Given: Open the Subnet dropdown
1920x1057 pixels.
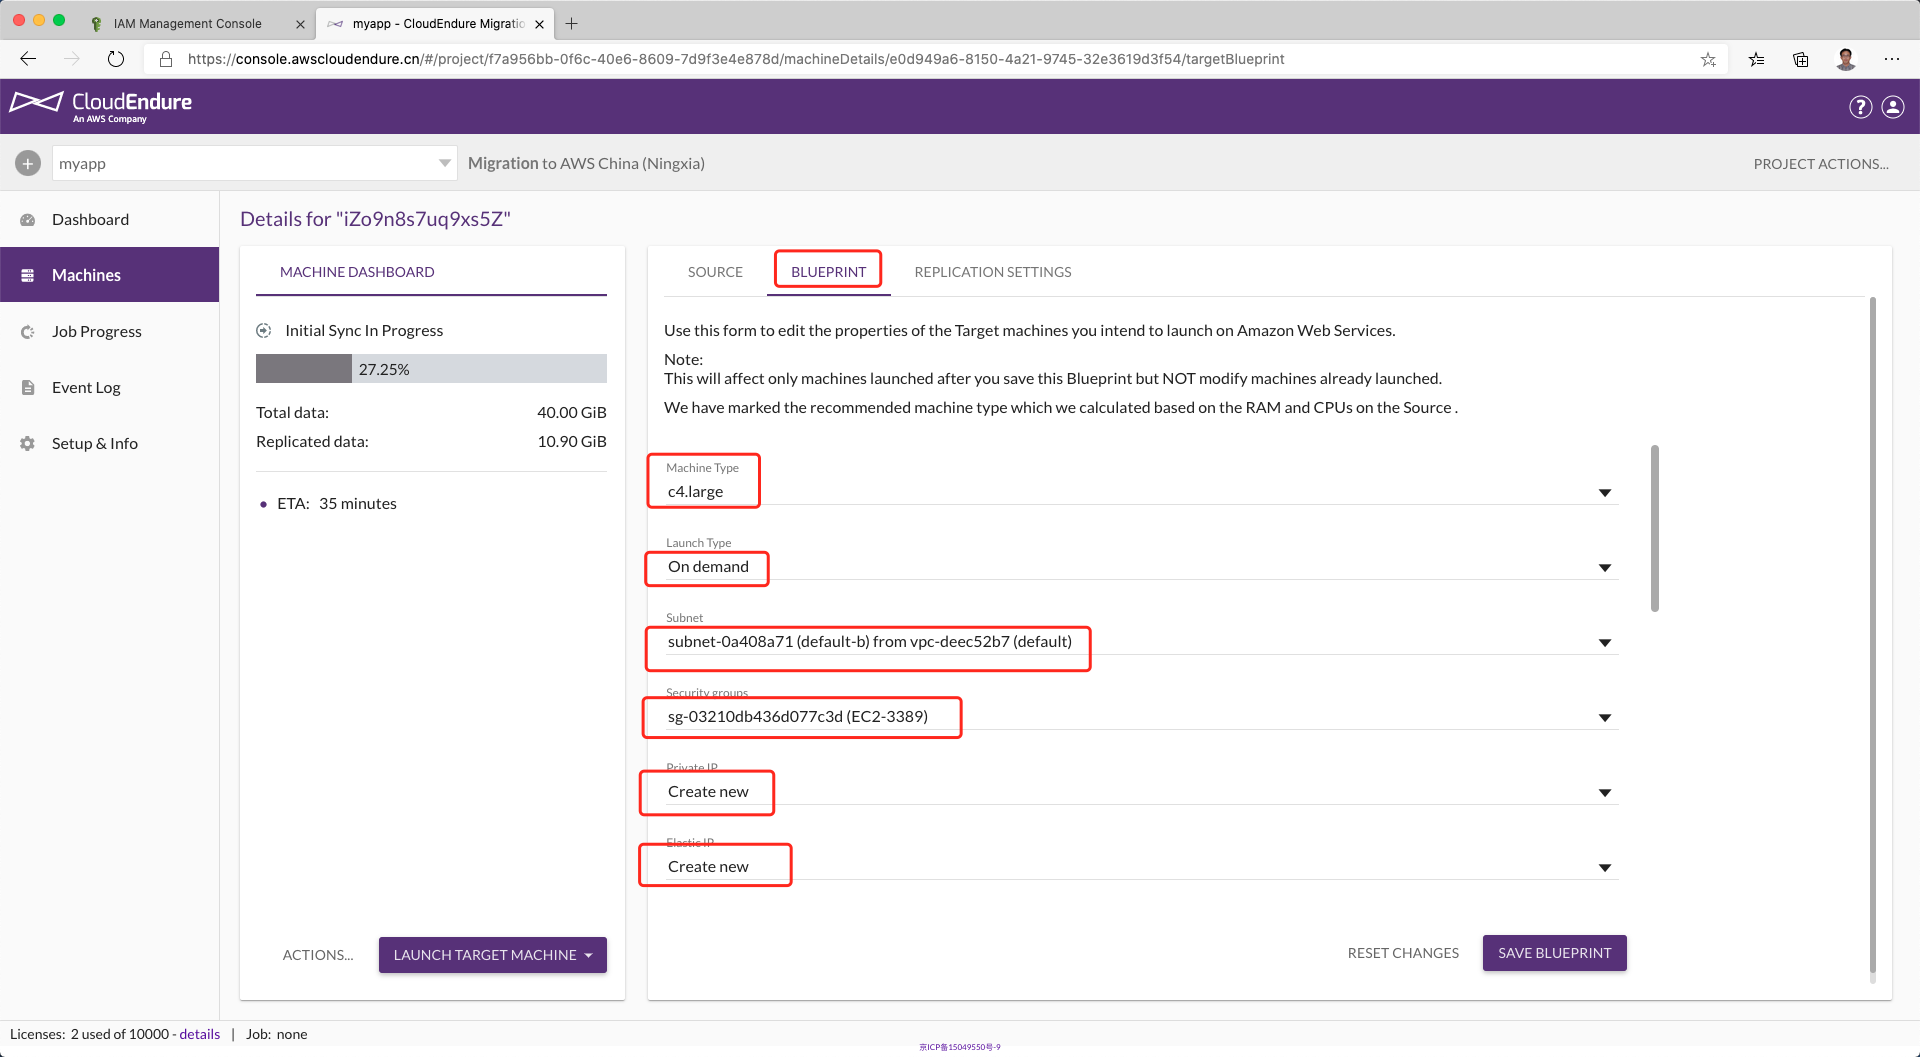Looking at the screenshot, I should [x=1604, y=642].
